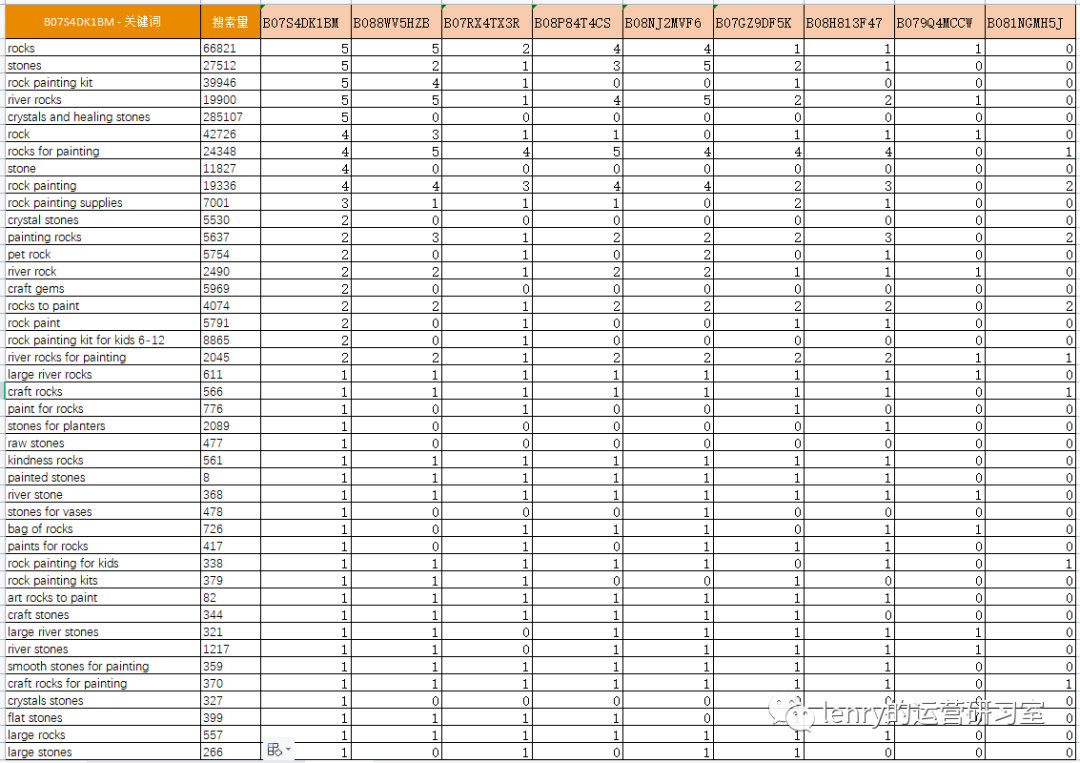Select the B07S4DK1BM keyword header cell

click(x=103, y=22)
